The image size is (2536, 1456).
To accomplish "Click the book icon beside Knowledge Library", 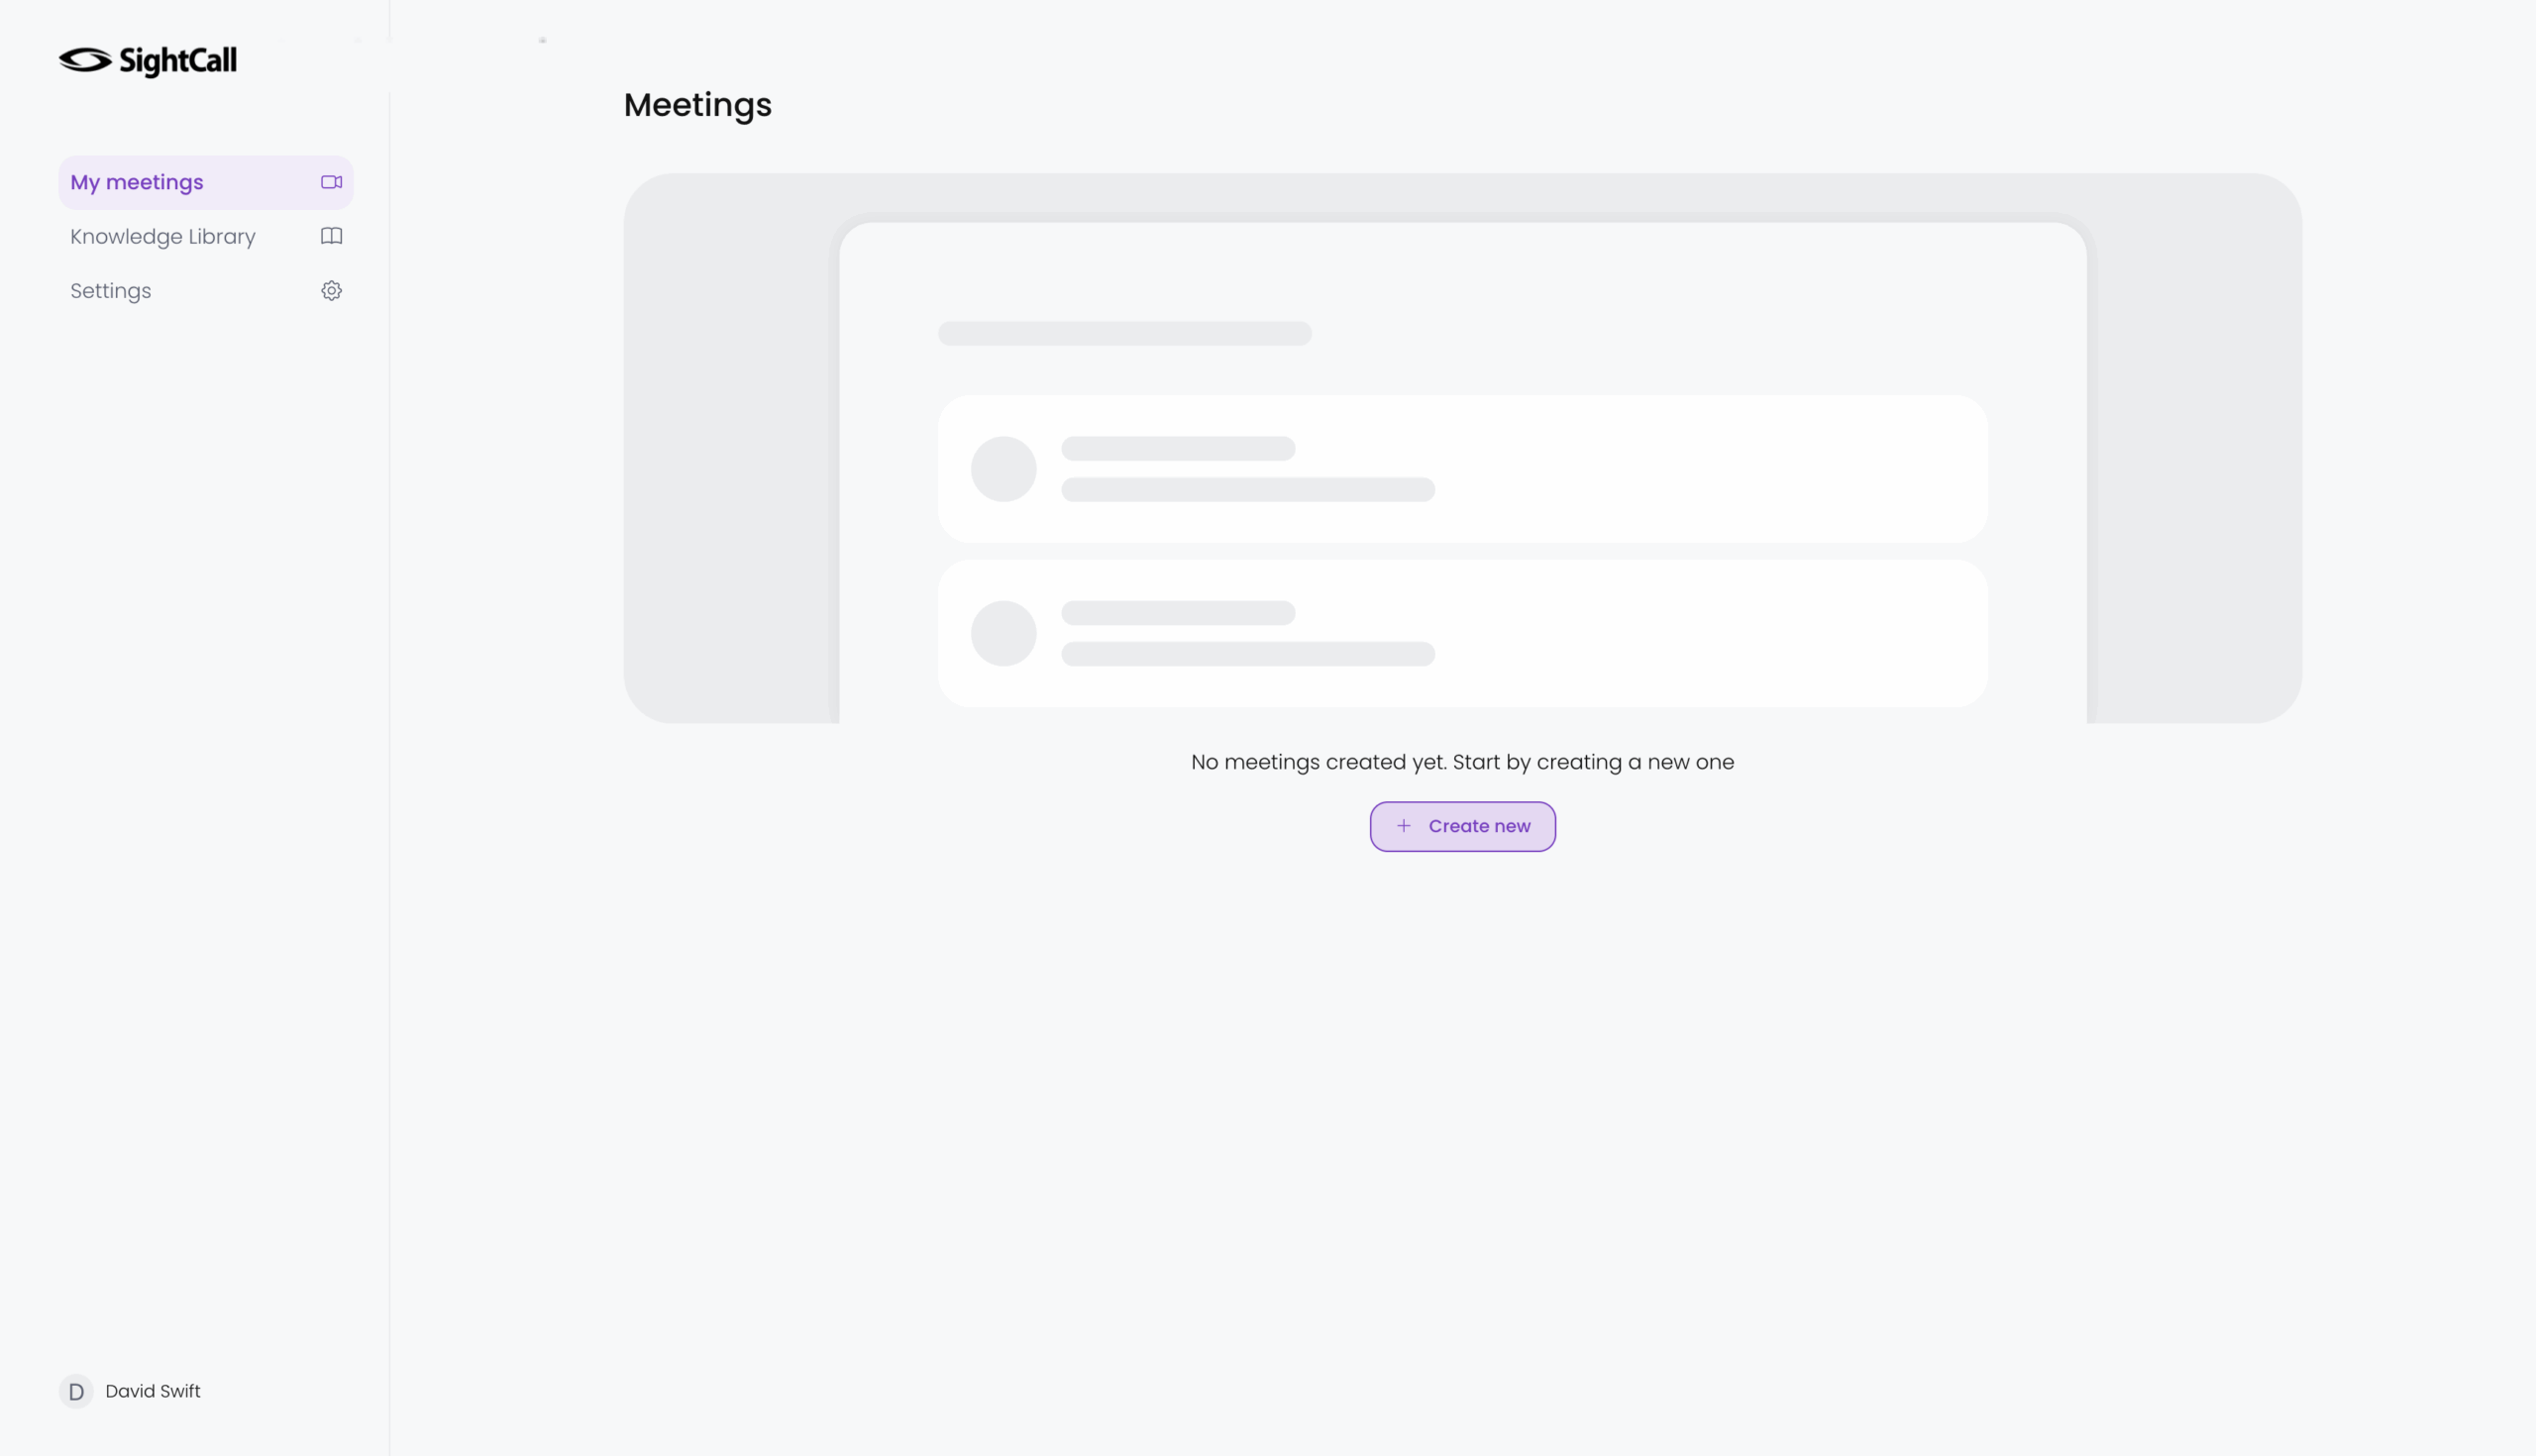I will click(x=331, y=236).
